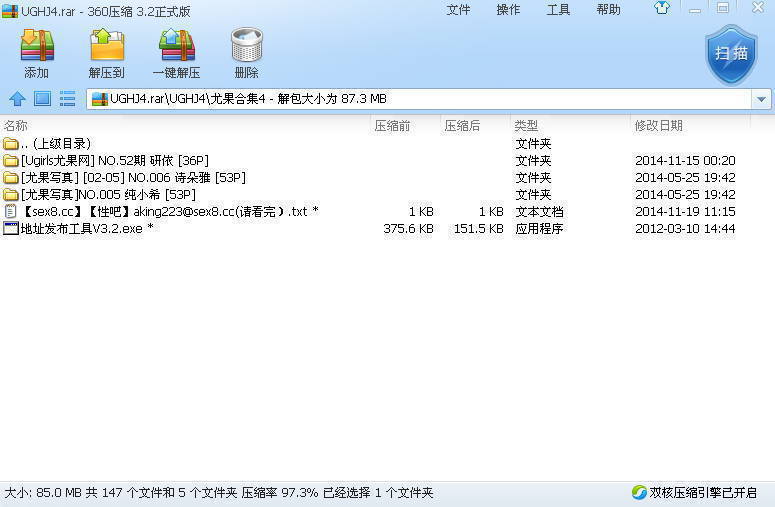775x507 pixels.
Task: Click the 文本文档 type cell
Action: click(539, 211)
